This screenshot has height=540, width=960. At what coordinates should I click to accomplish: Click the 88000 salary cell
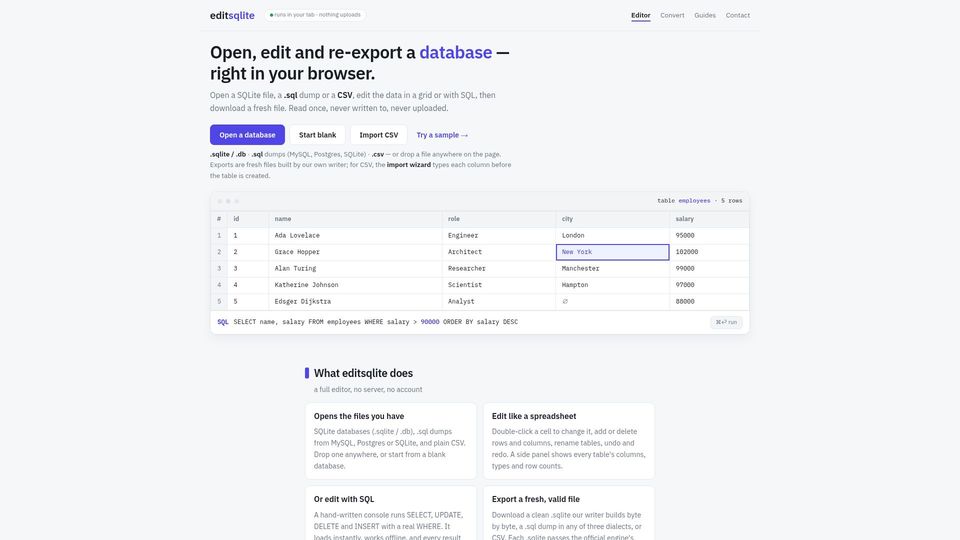click(709, 301)
